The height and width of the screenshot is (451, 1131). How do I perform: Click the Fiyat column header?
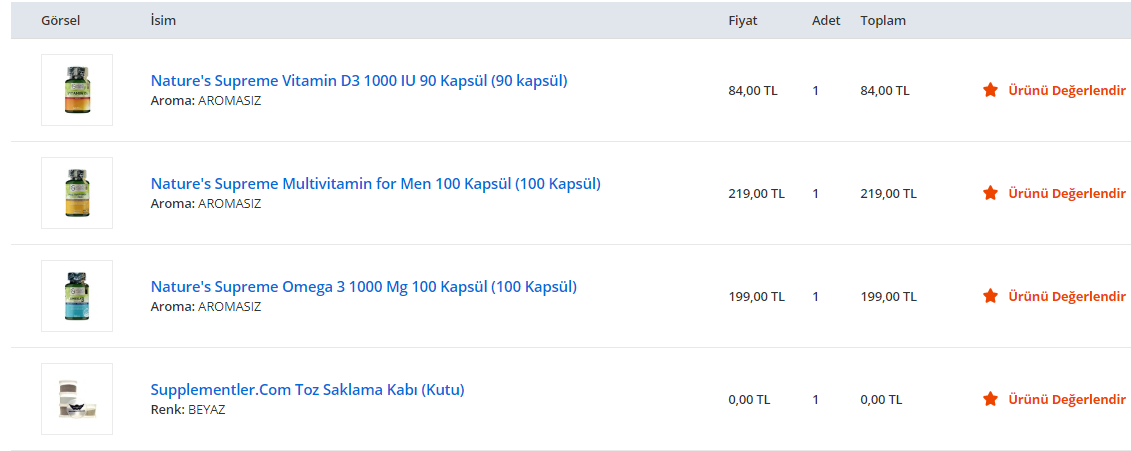[742, 20]
